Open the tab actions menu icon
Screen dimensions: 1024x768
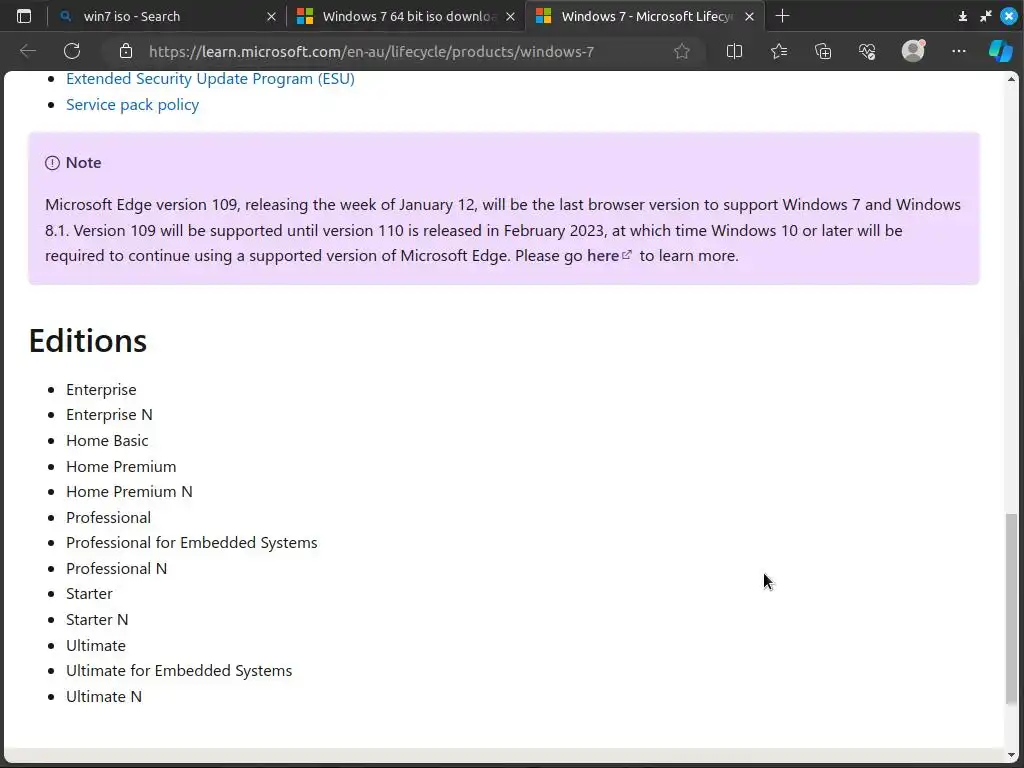click(24, 16)
